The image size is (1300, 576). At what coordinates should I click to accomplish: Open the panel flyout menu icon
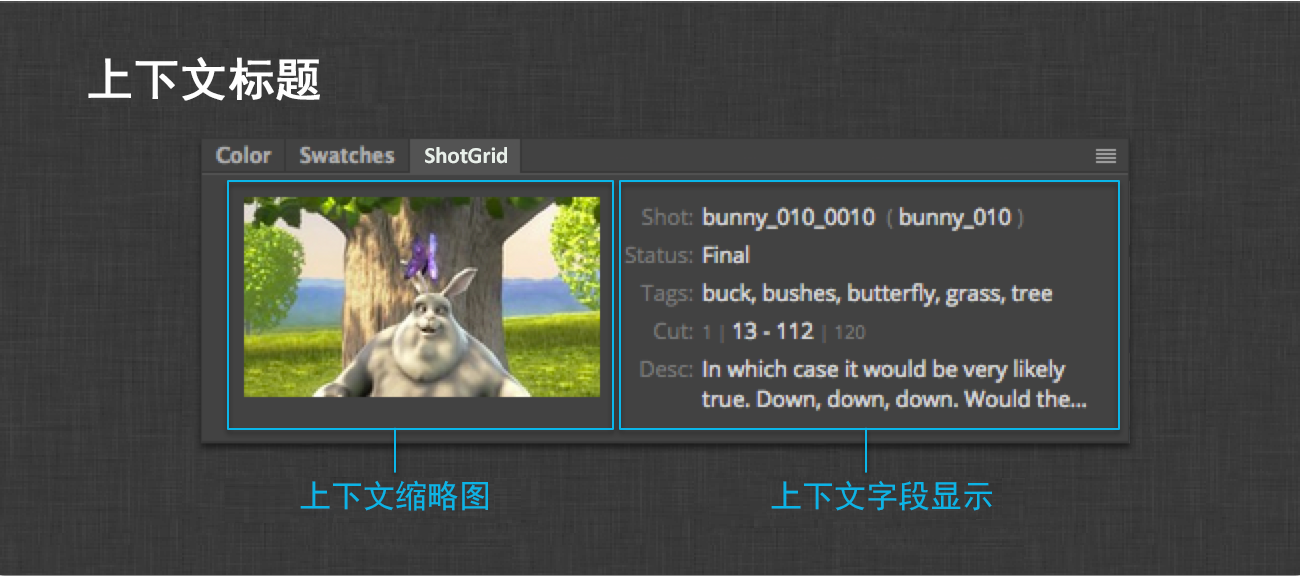tap(1105, 156)
